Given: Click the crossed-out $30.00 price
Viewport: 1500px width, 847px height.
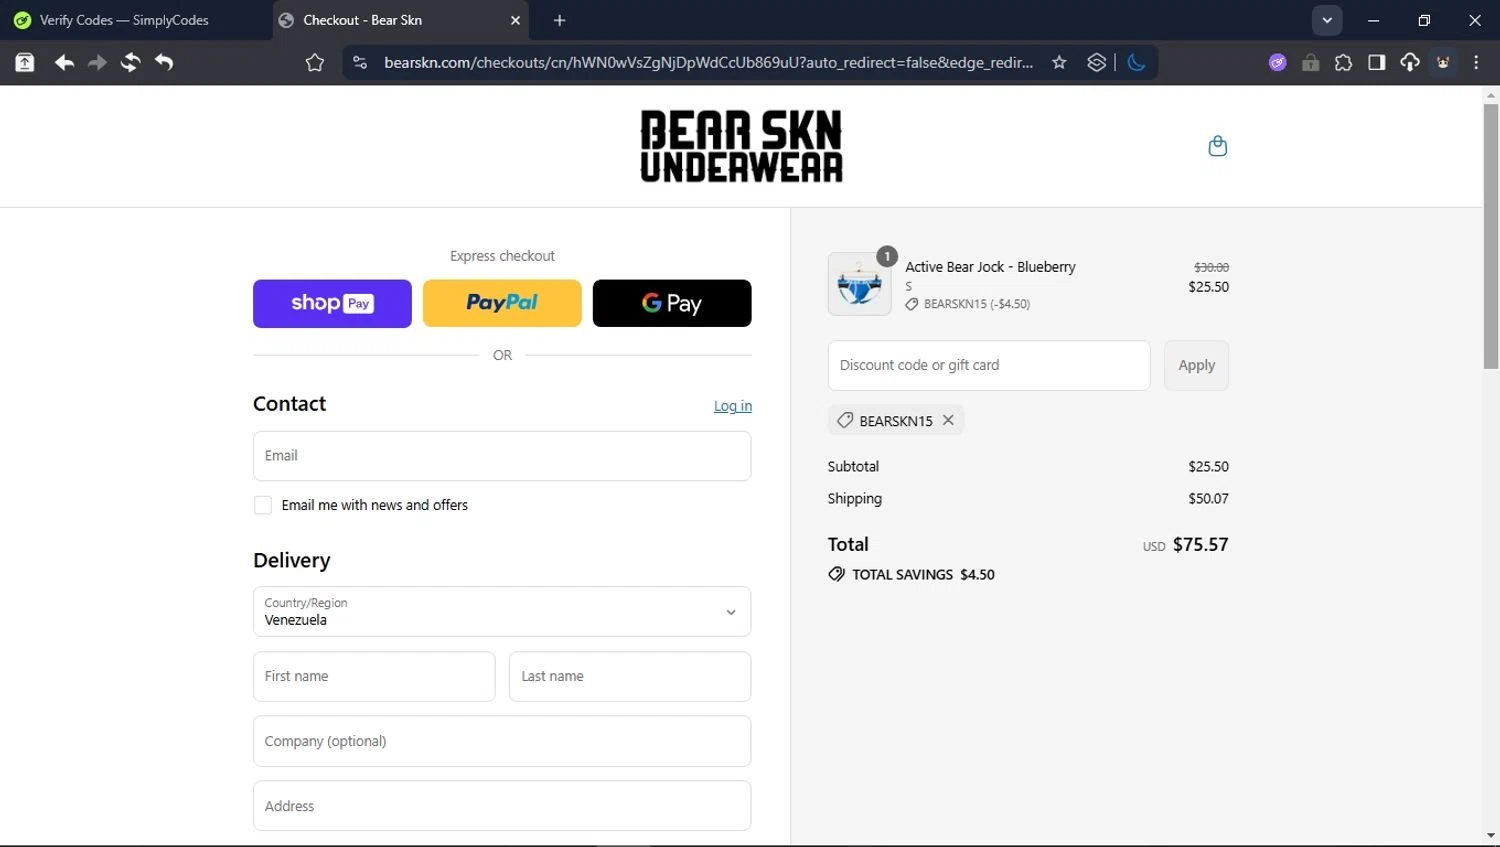Looking at the screenshot, I should click(x=1211, y=267).
